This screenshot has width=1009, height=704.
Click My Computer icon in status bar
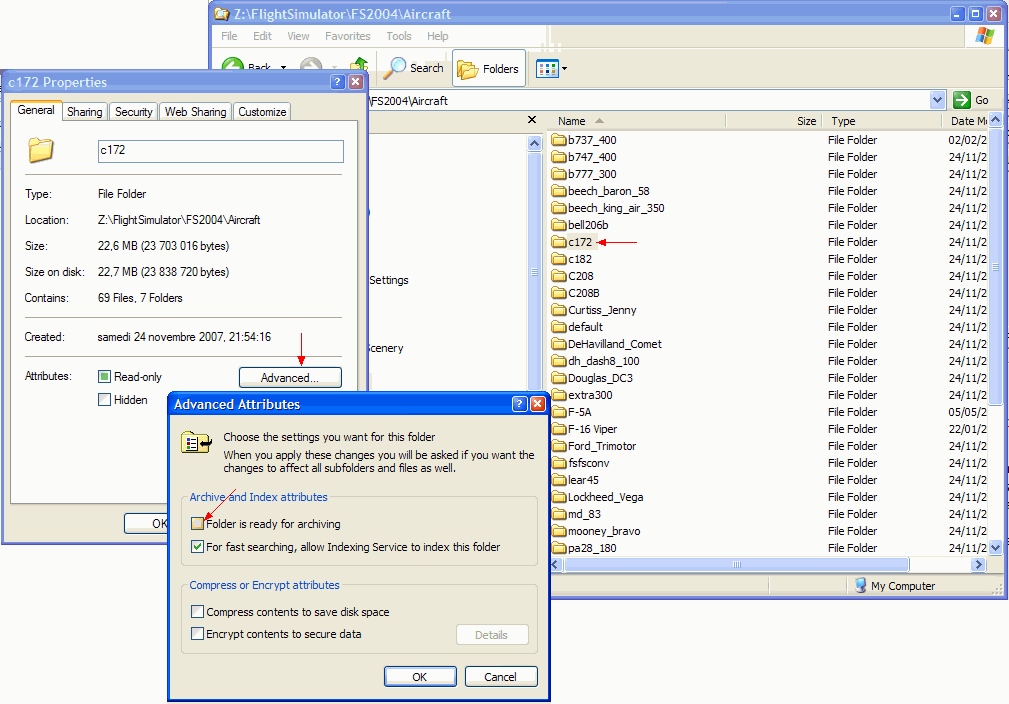pos(860,585)
